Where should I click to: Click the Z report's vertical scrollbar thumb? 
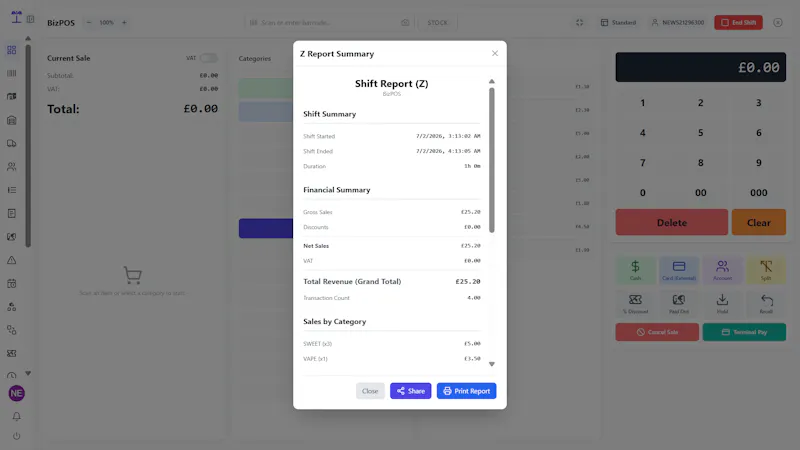[492, 160]
